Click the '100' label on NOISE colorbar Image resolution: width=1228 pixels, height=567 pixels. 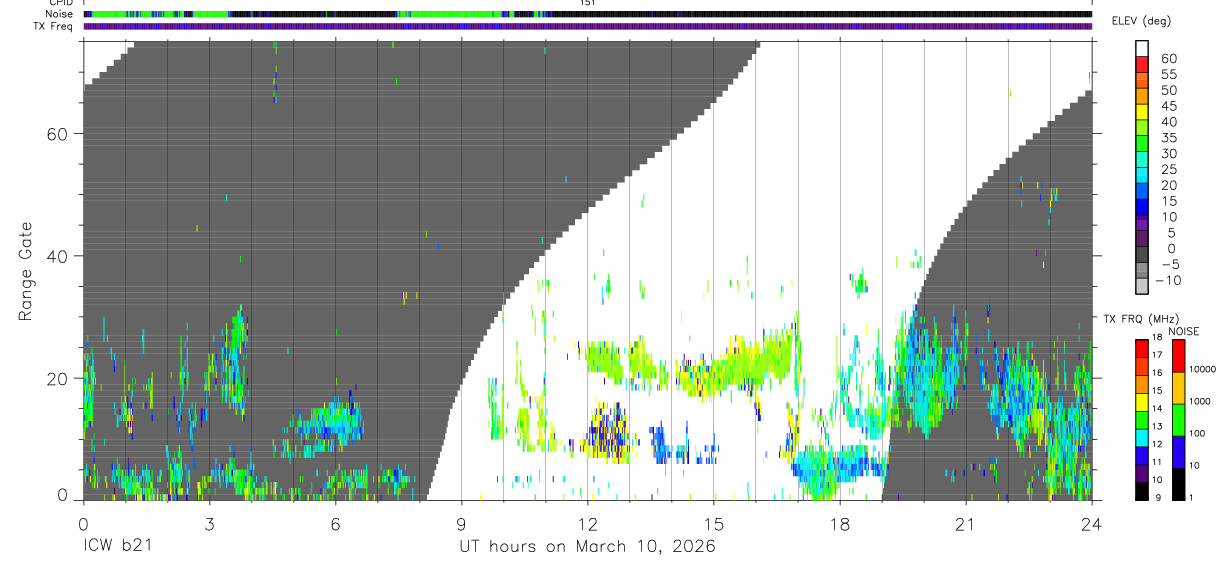coord(1199,433)
